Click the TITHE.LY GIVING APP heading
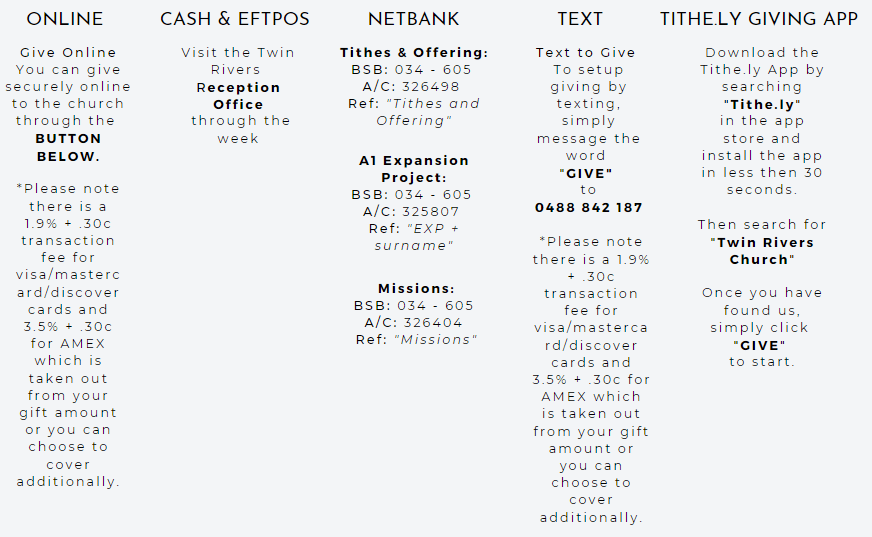Viewport: 872px width, 537px height. pyautogui.click(x=759, y=19)
